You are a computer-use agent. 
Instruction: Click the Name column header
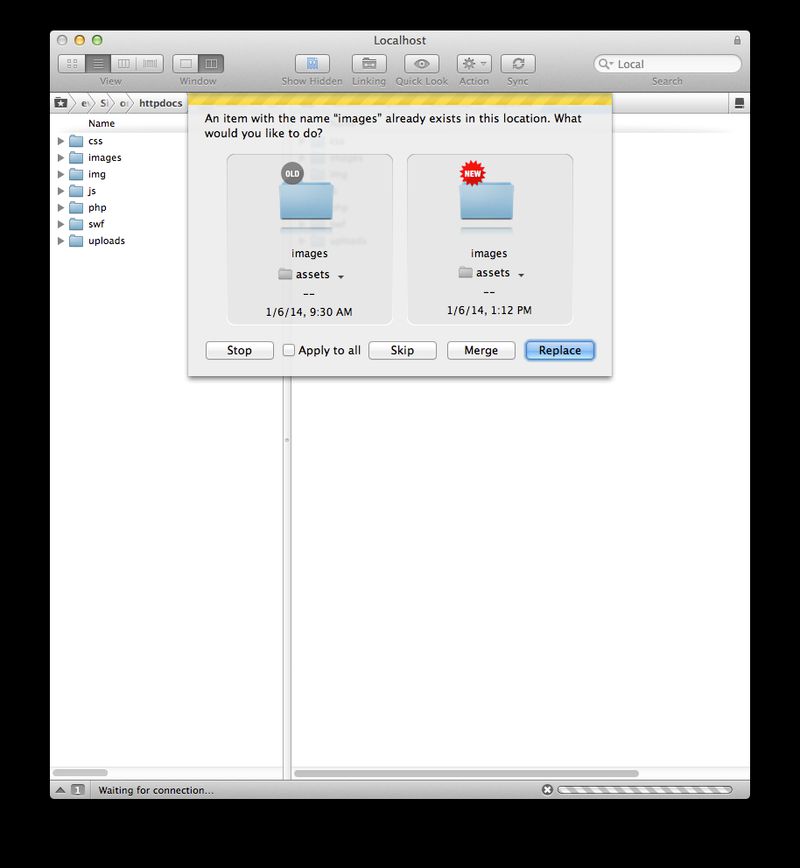point(102,124)
